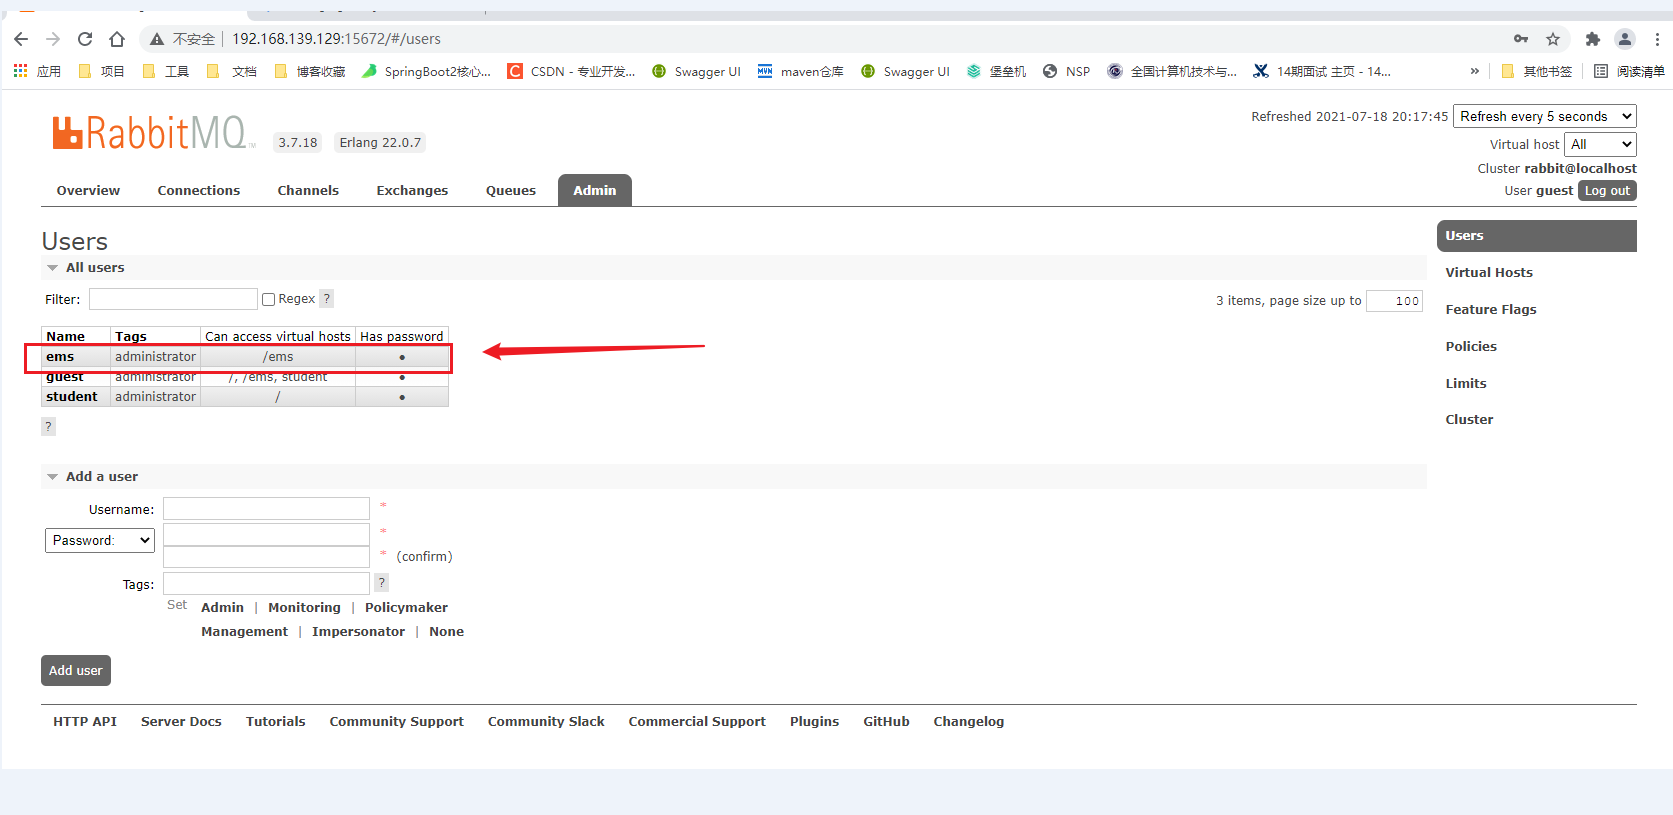Click the Add user button
The height and width of the screenshot is (815, 1673).
tap(76, 670)
